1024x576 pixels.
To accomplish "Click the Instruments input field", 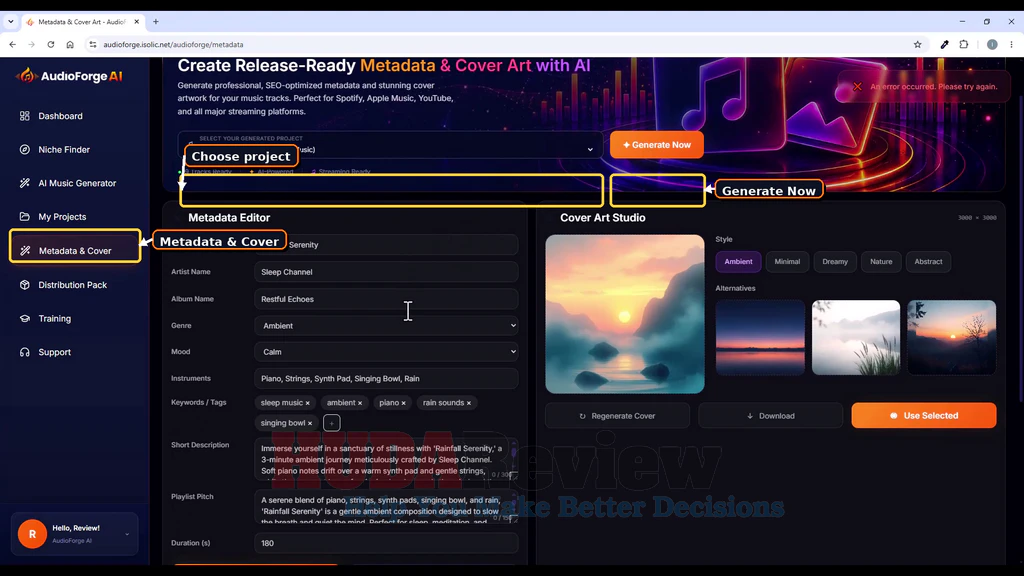I will [x=386, y=378].
